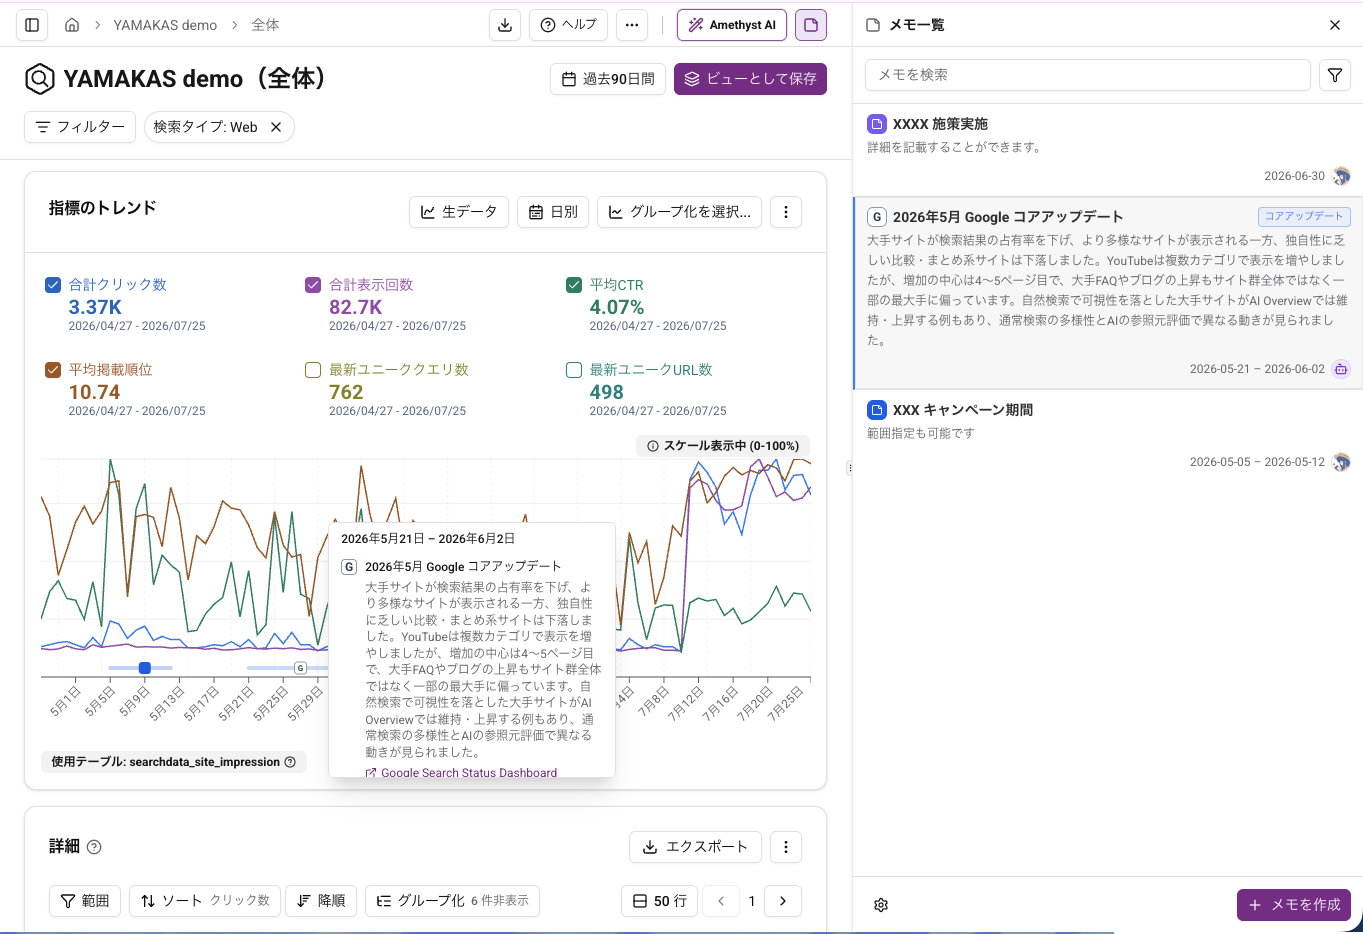Click the コアアップデート tag label
1363x934 pixels.
[x=1304, y=216]
